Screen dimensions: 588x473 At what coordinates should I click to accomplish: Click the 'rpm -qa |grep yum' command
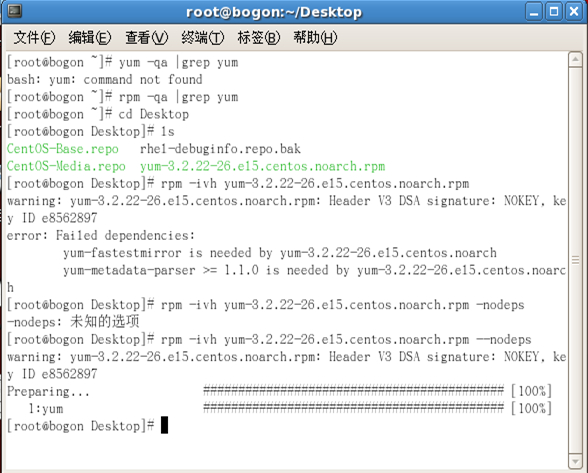pos(178,97)
